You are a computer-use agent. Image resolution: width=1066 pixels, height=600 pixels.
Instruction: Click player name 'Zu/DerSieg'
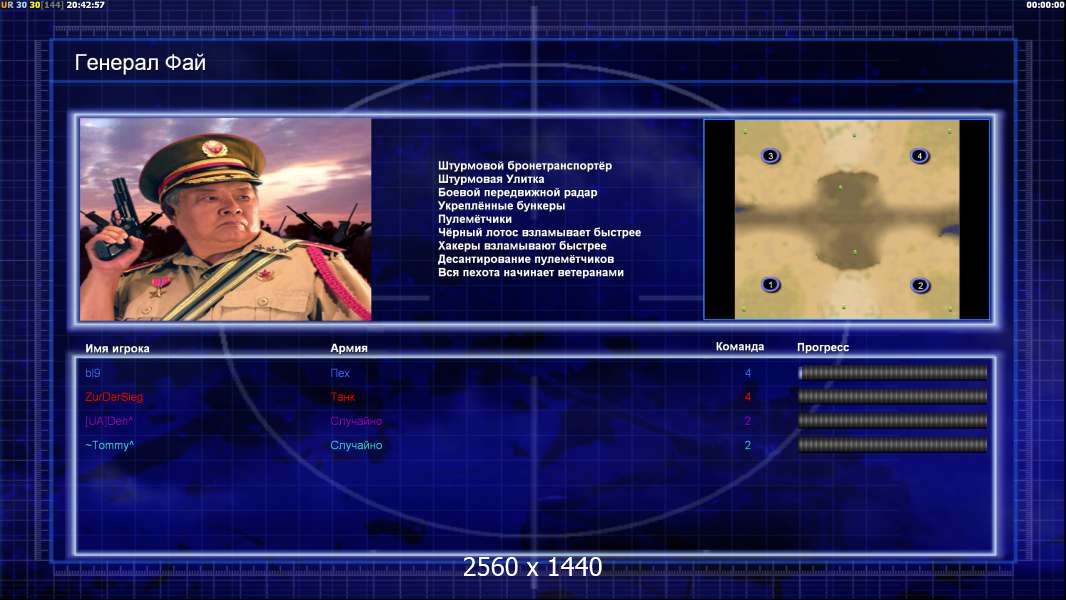click(114, 397)
